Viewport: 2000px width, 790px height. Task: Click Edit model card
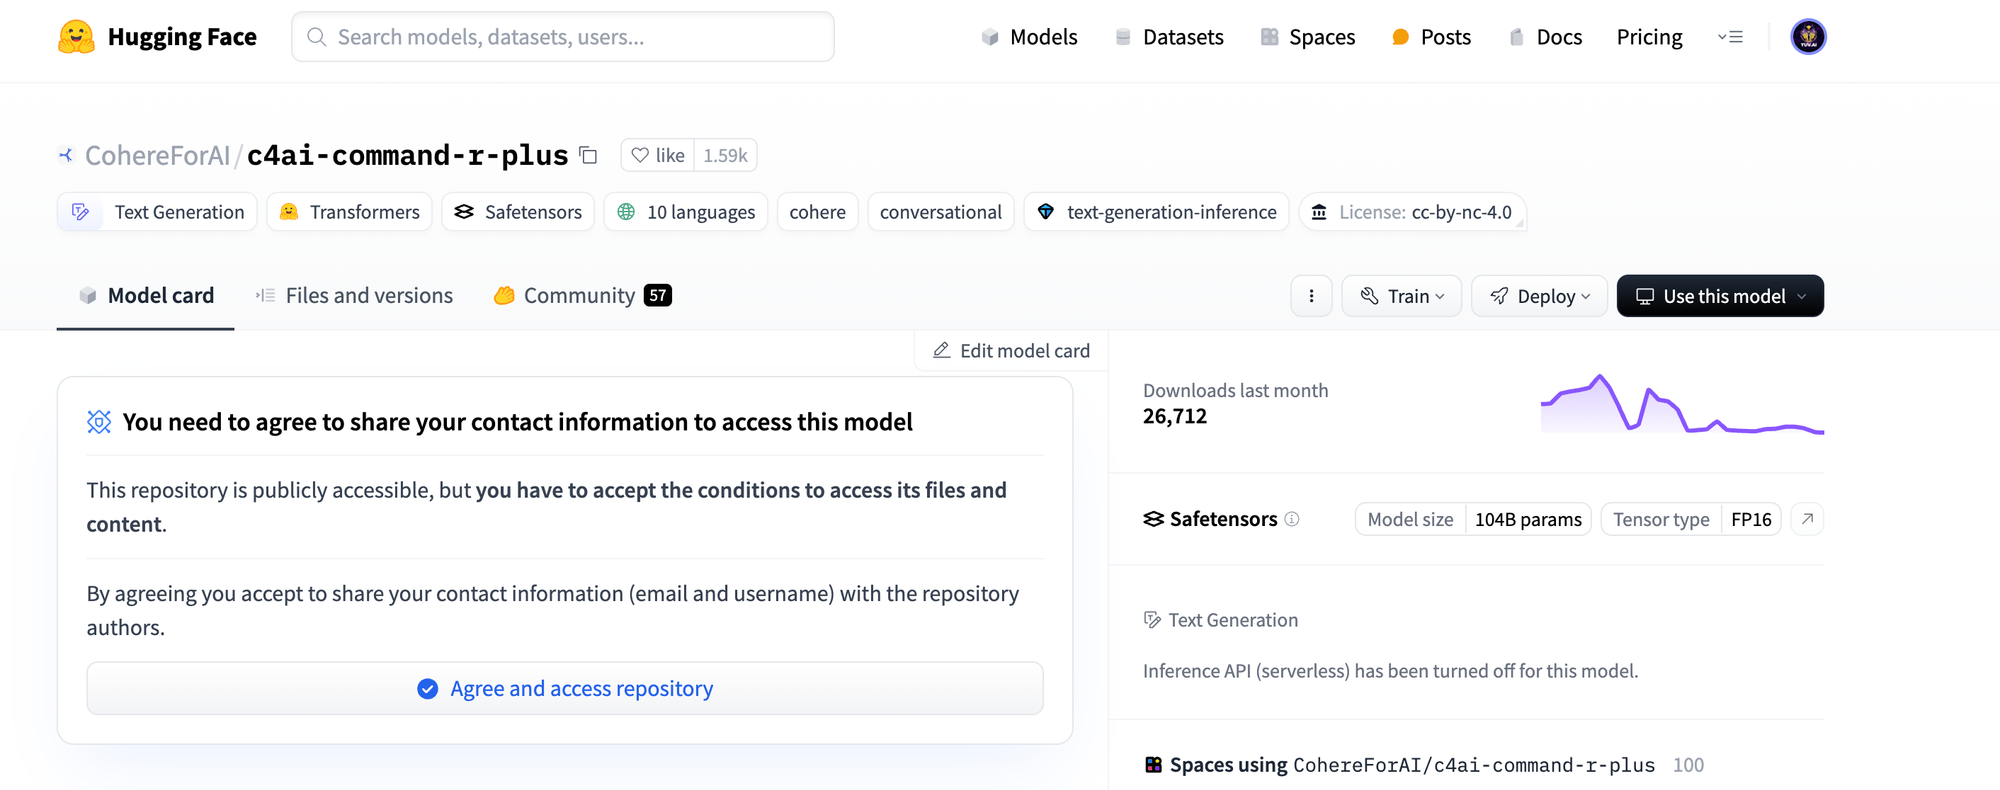pyautogui.click(x=1011, y=351)
